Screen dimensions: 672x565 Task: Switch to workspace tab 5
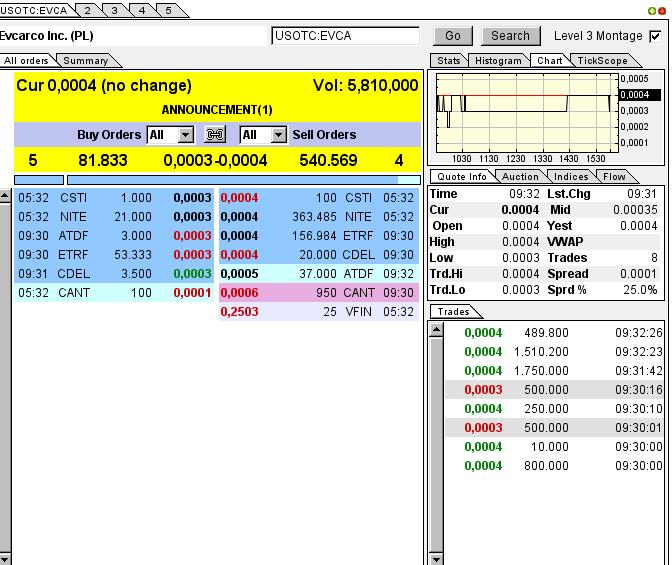(x=168, y=10)
